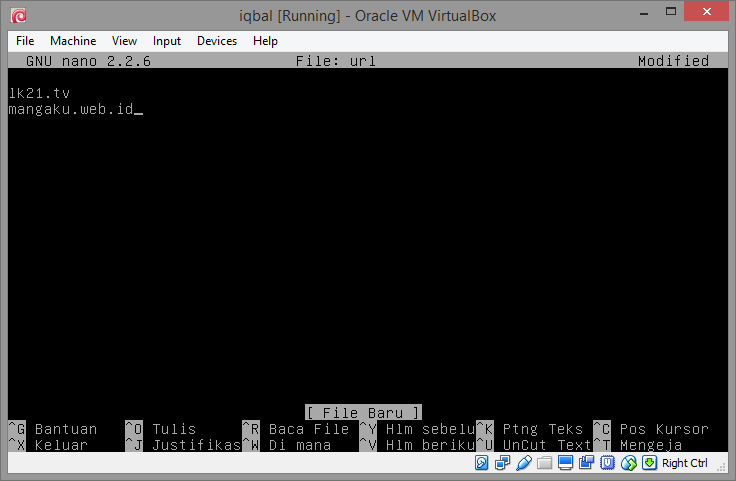Click the ^O Tulis shortcut label
Viewport: 736px width, 481px height.
coord(161,429)
